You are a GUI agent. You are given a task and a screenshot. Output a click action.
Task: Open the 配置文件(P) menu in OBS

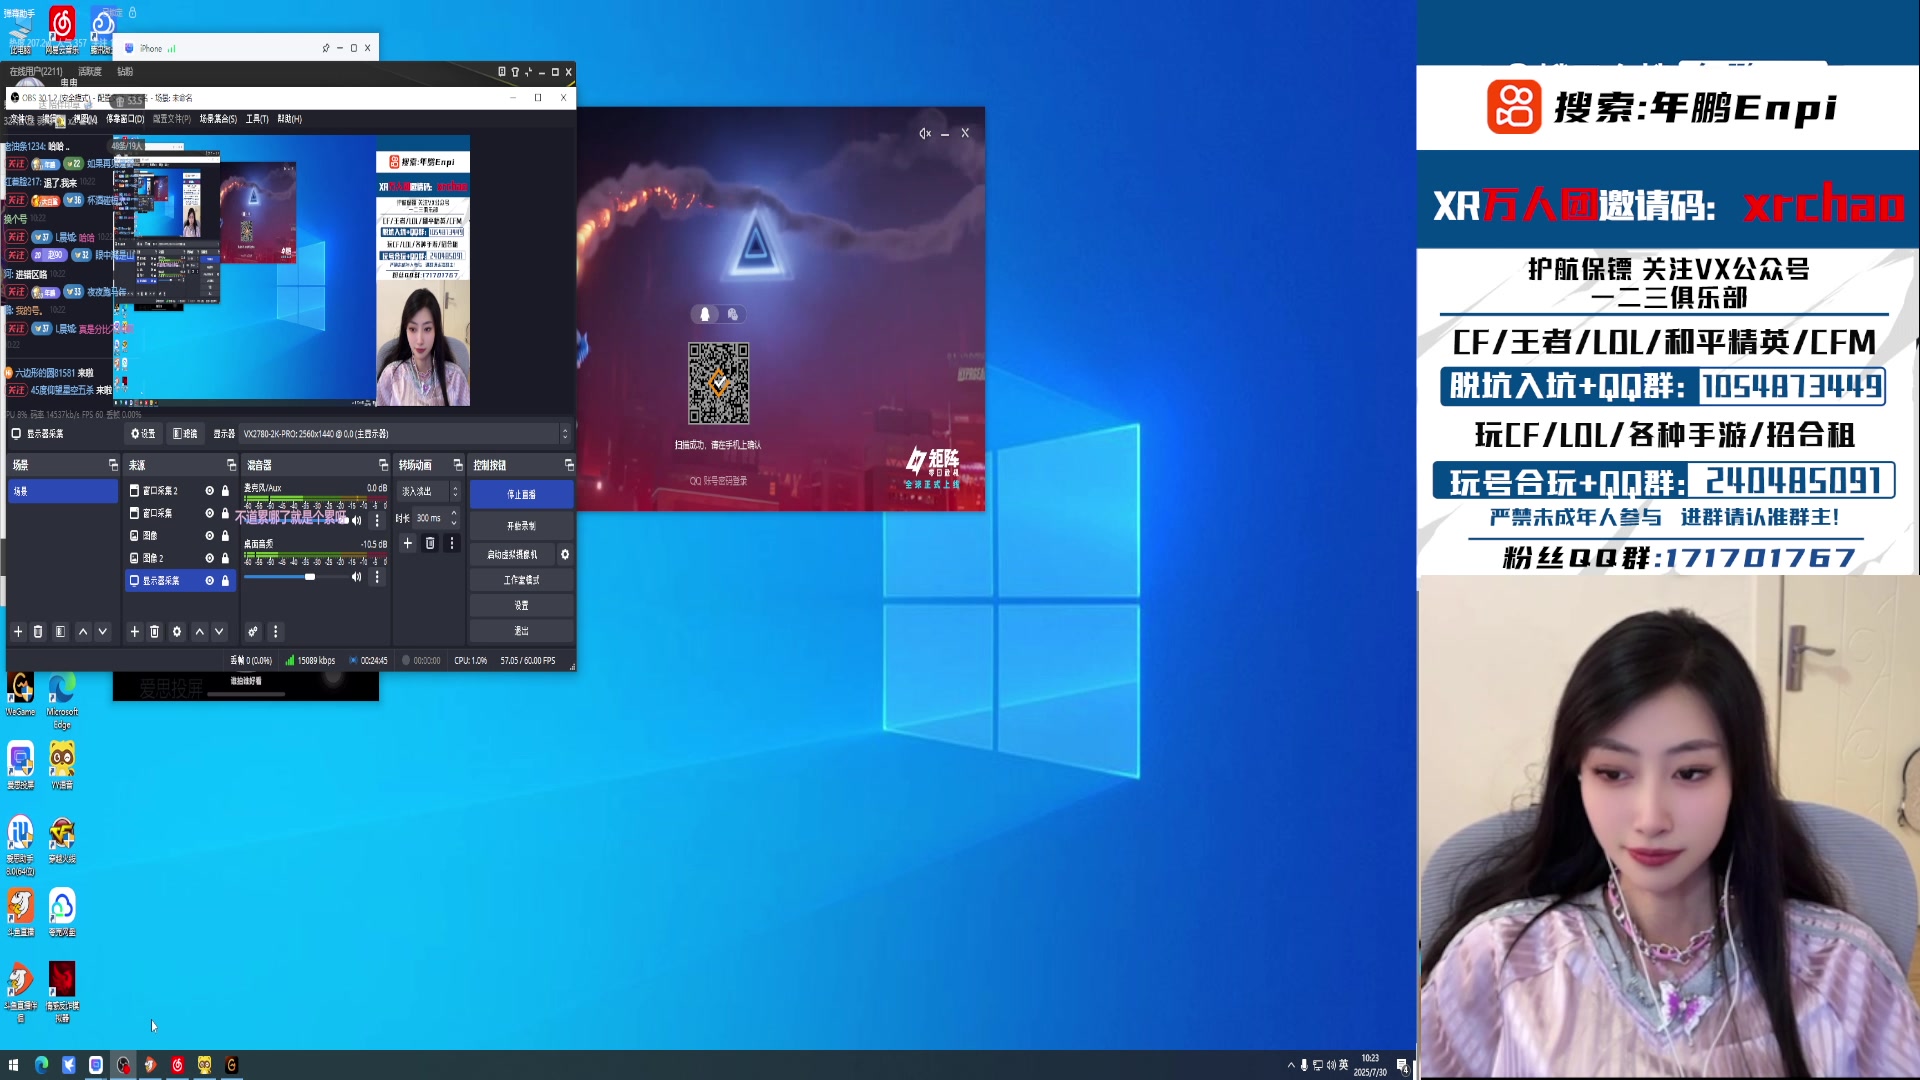point(172,119)
